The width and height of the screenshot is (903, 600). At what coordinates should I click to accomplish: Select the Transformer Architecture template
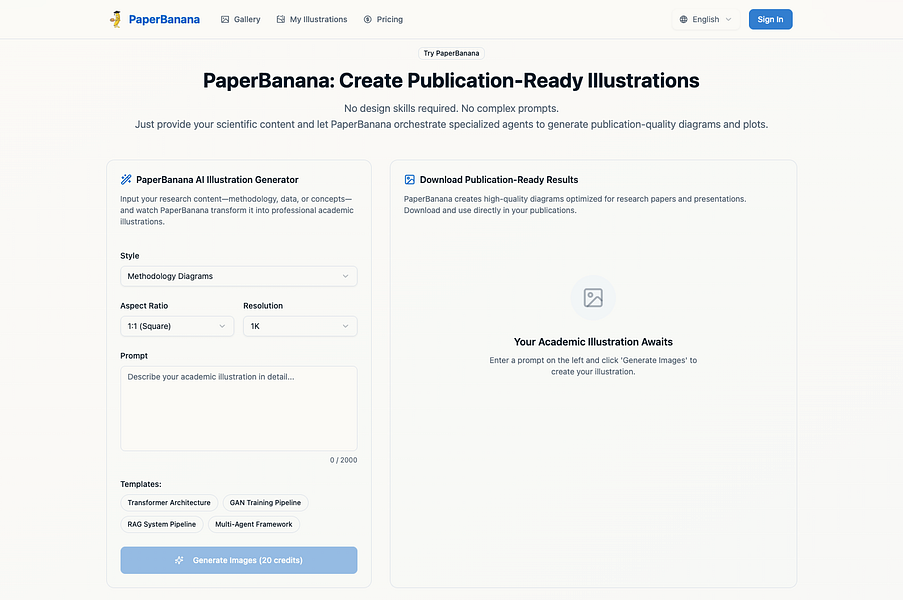pos(169,503)
